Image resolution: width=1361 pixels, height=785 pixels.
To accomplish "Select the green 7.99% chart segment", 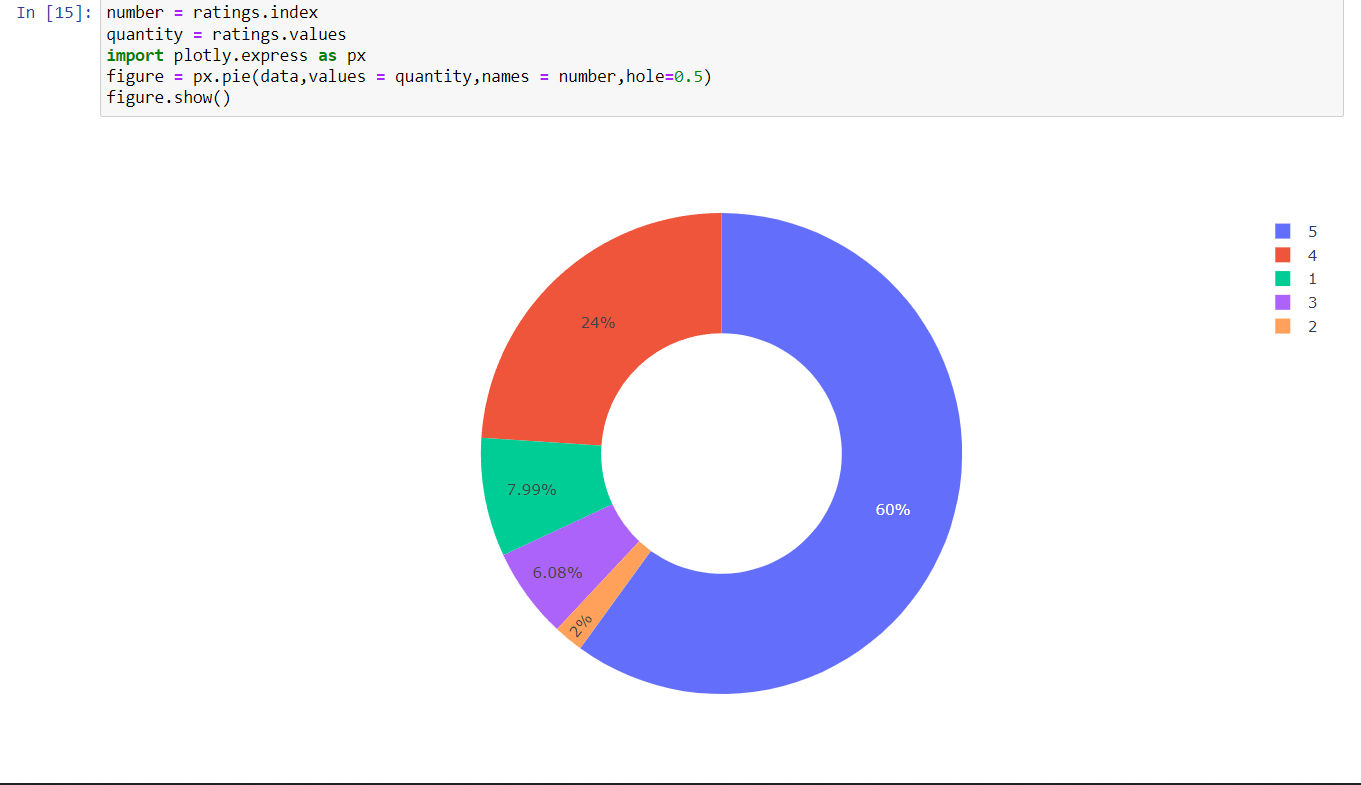I will (533, 489).
